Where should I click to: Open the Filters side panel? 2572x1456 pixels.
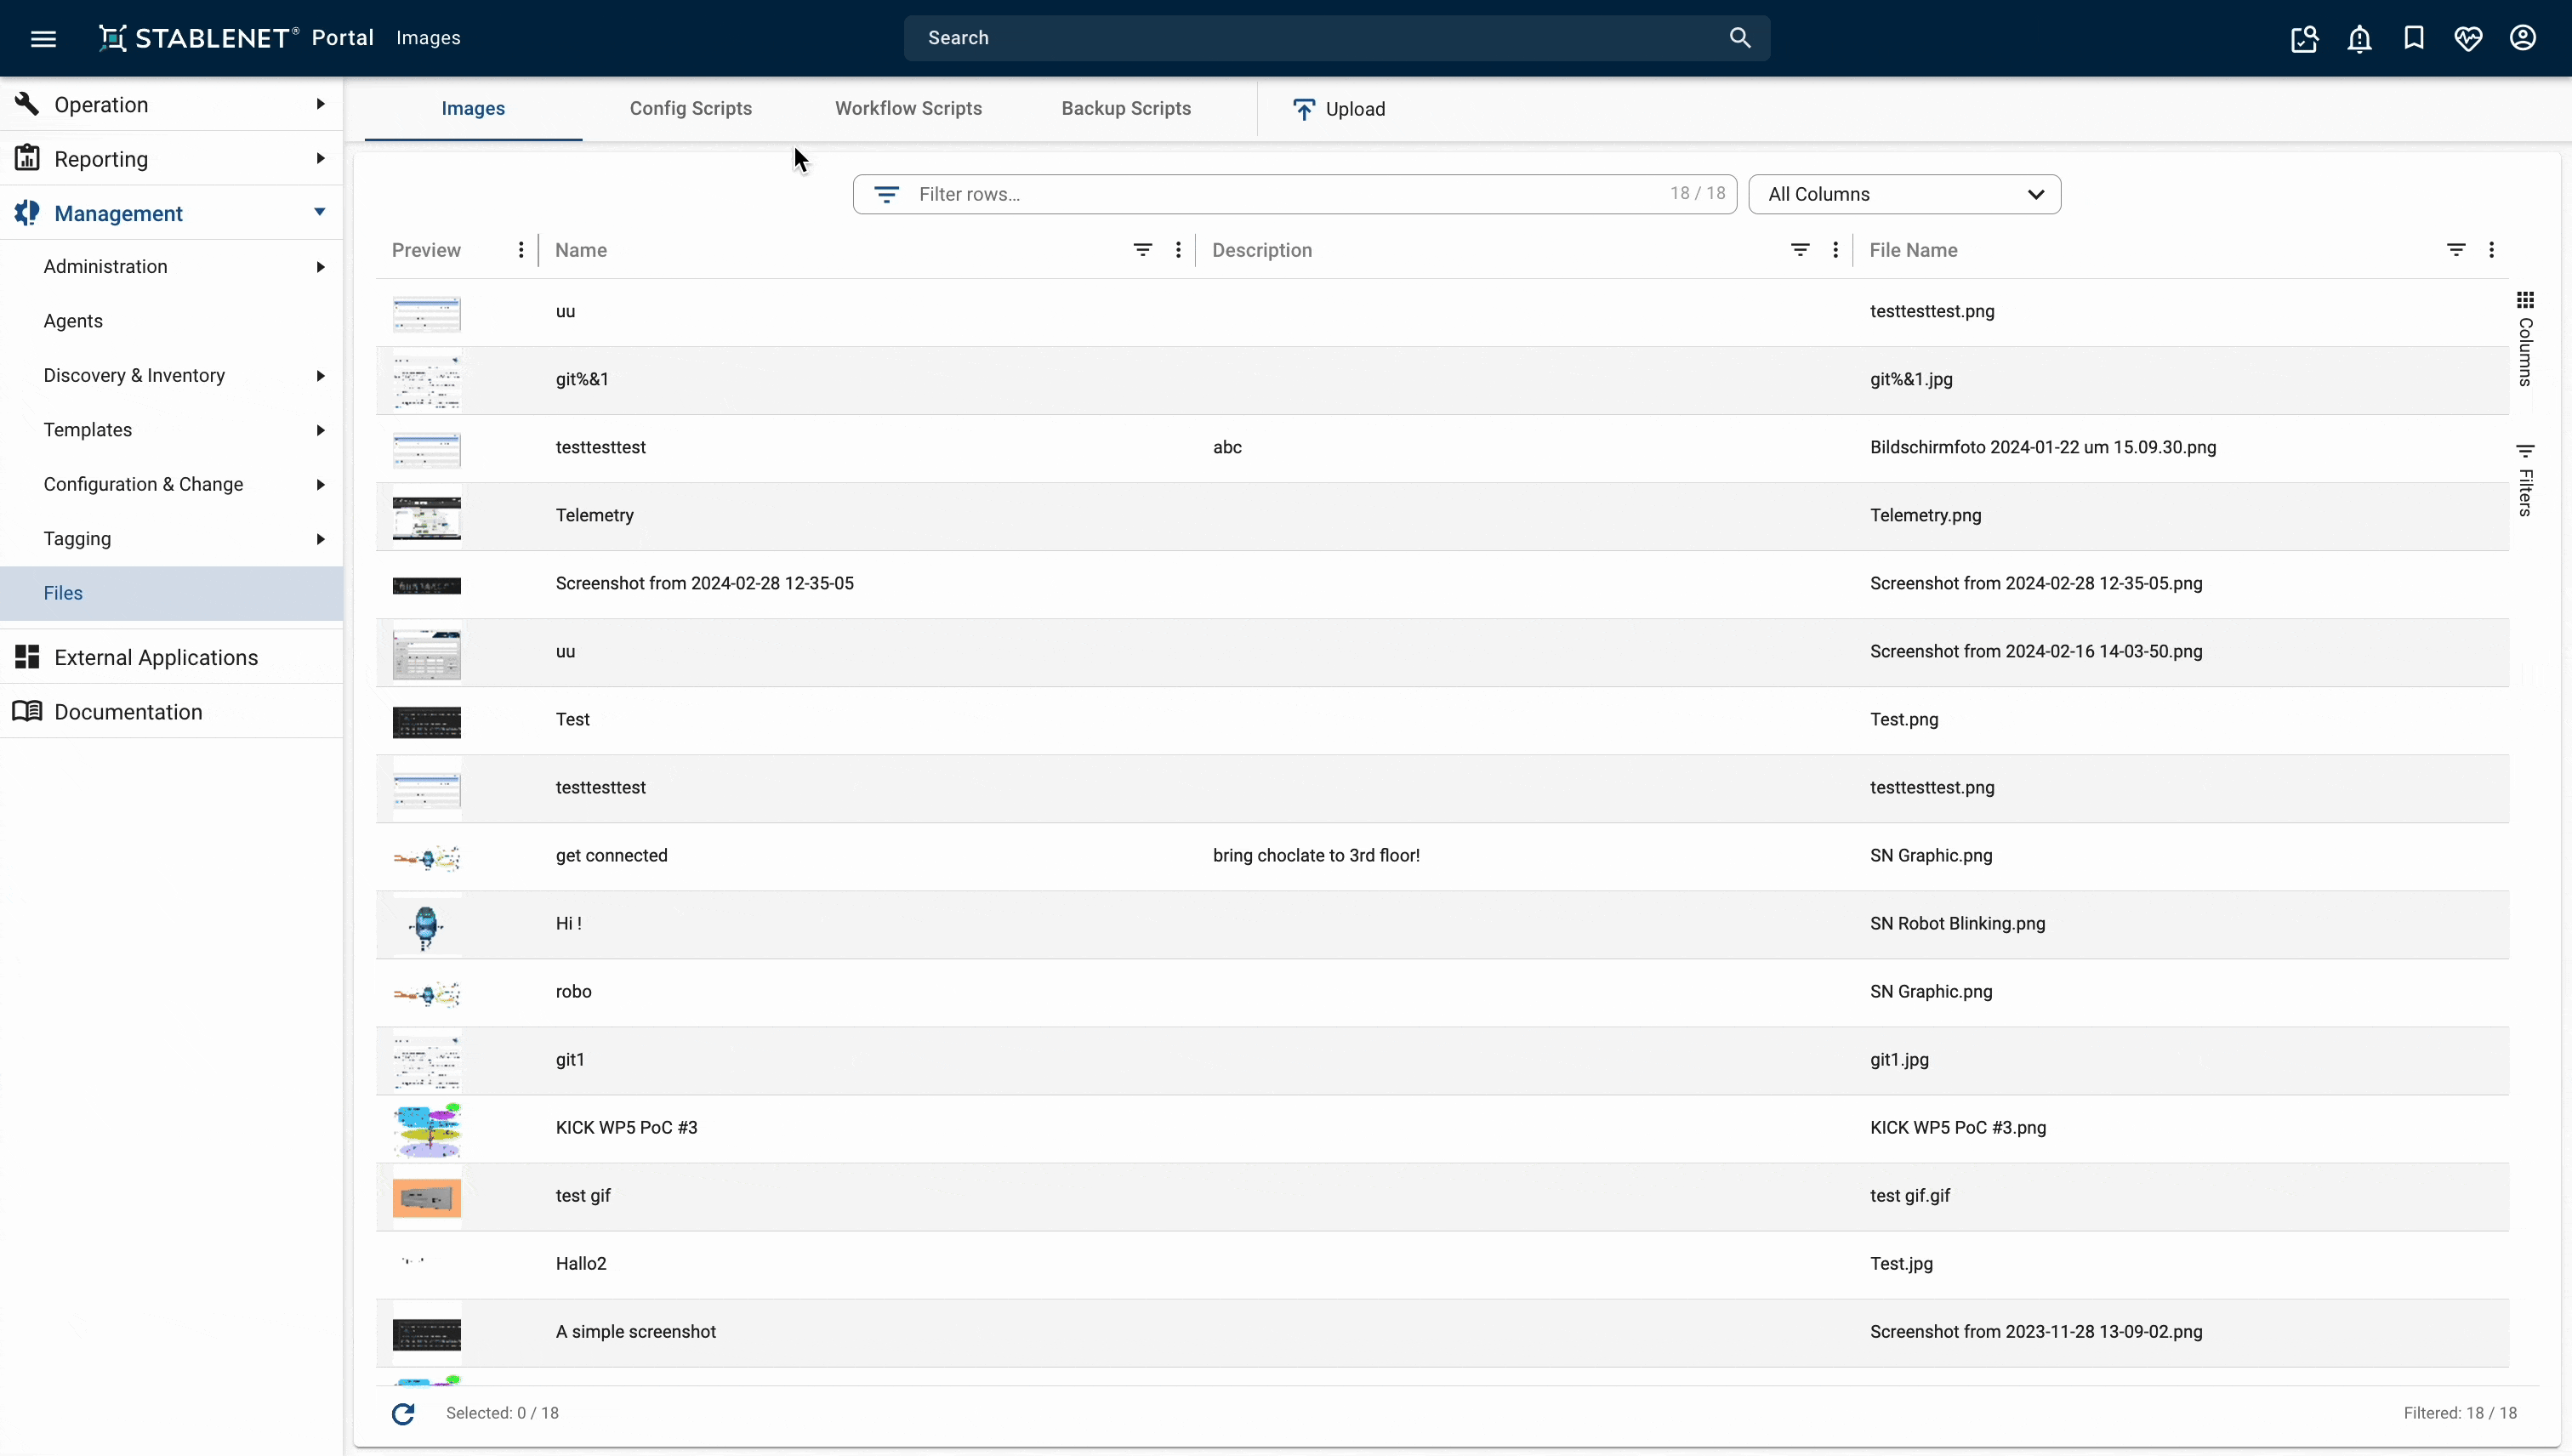2525,480
